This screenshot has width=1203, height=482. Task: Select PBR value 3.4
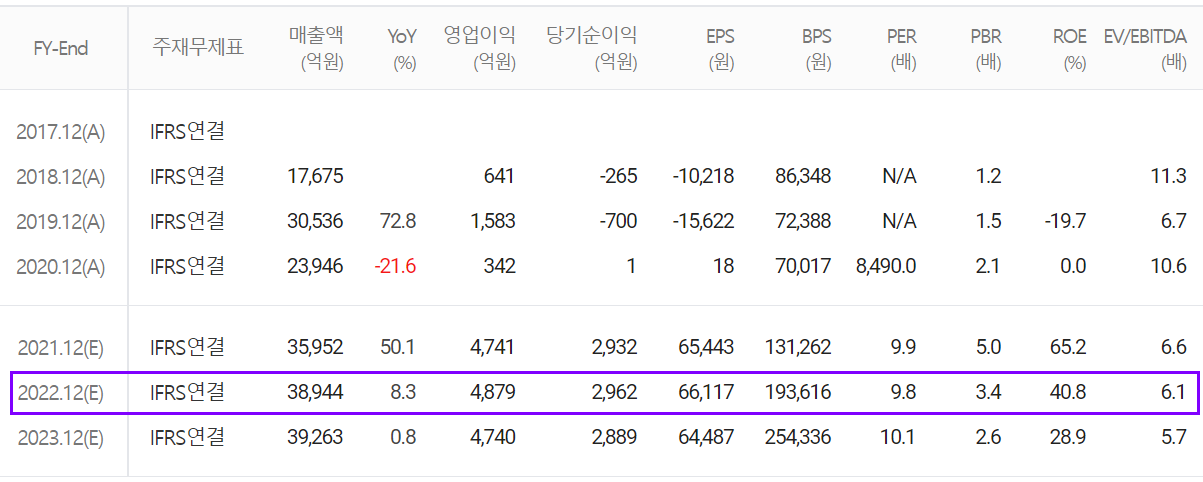[x=988, y=393]
